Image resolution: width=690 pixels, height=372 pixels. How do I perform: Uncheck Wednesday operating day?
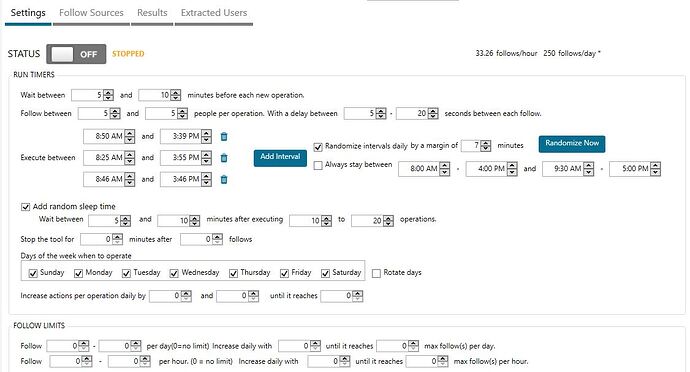[174, 273]
